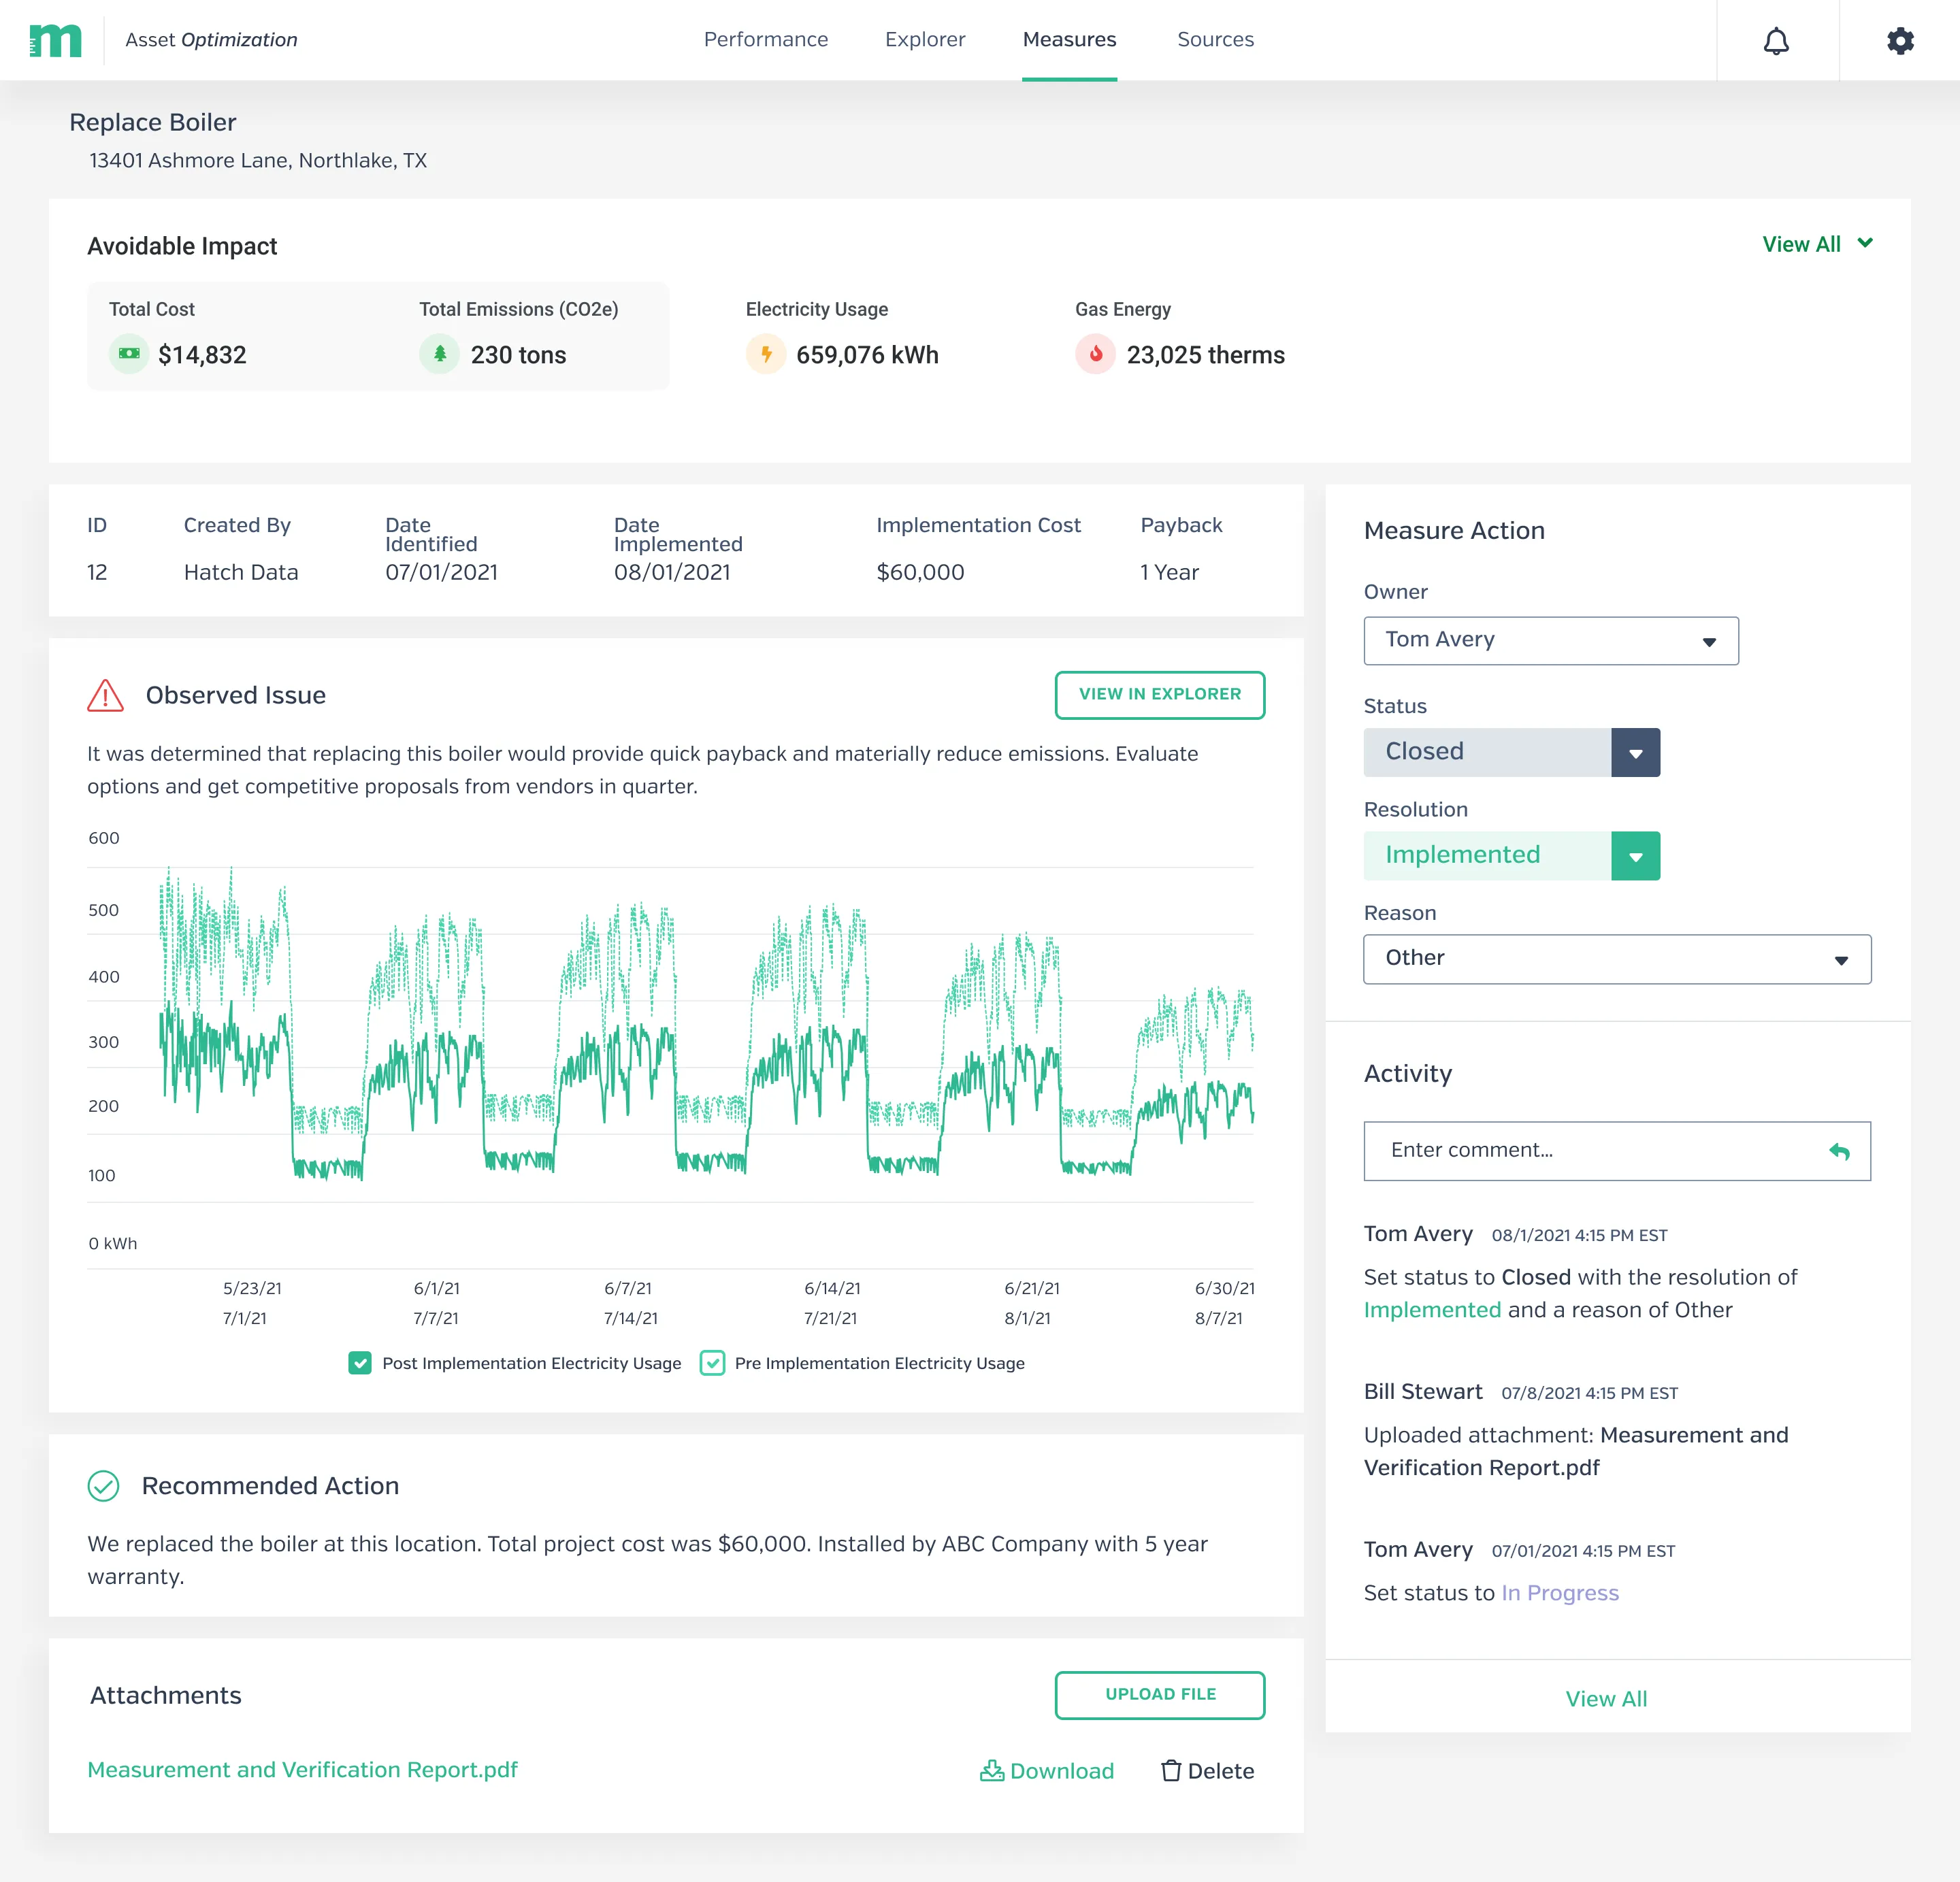Image resolution: width=1960 pixels, height=1882 pixels.
Task: Click the $60,000 implementation cost value
Action: click(920, 572)
